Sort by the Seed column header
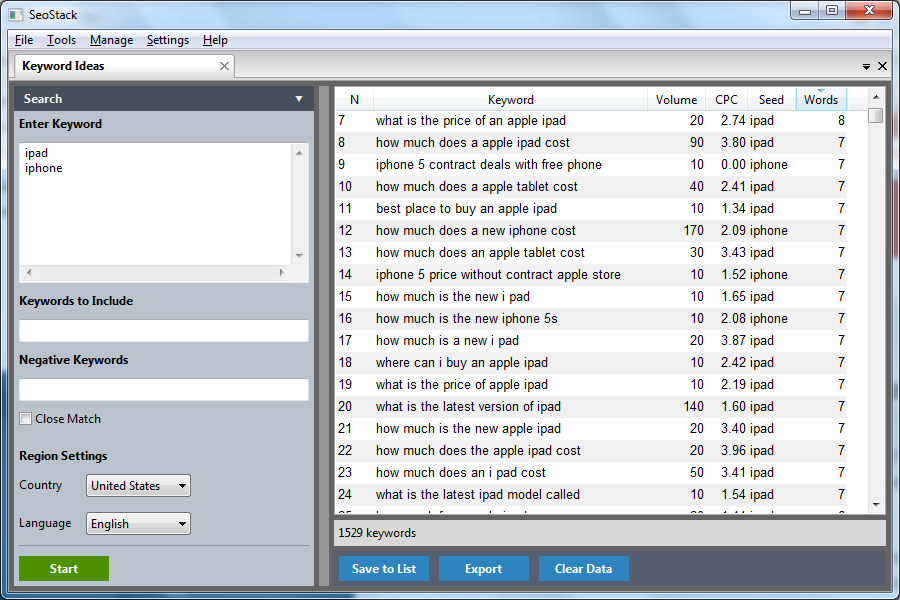The image size is (900, 600). pos(771,99)
